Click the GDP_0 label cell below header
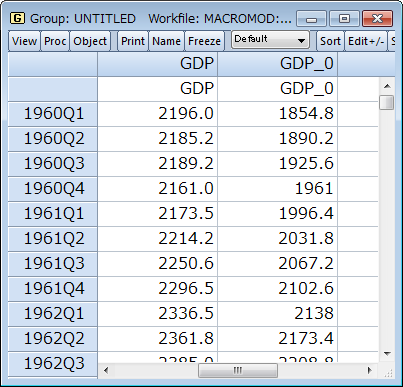403x387 pixels. click(x=277, y=89)
